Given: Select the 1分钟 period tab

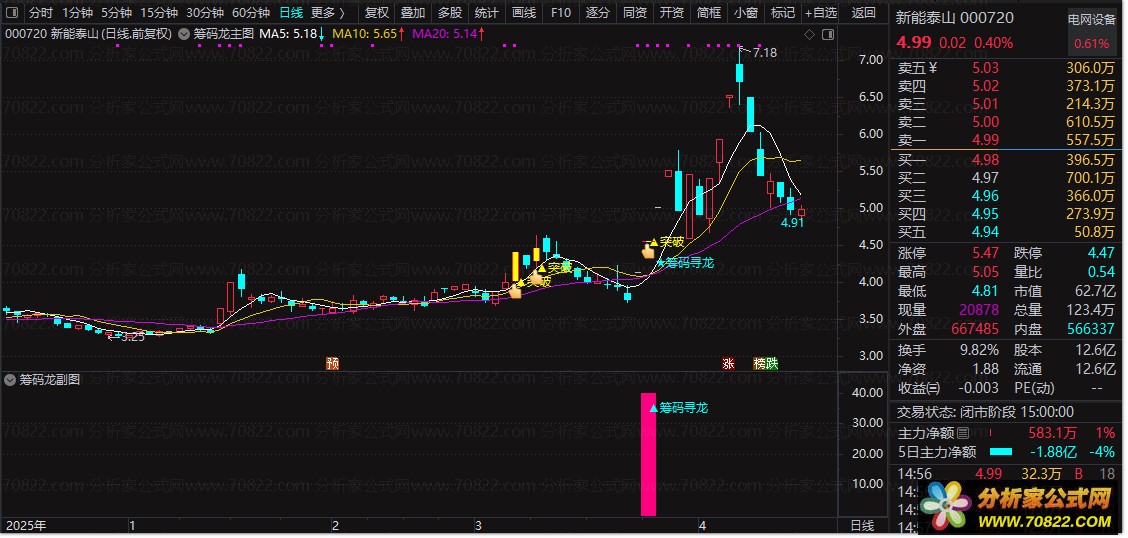Looking at the screenshot, I should (77, 12).
